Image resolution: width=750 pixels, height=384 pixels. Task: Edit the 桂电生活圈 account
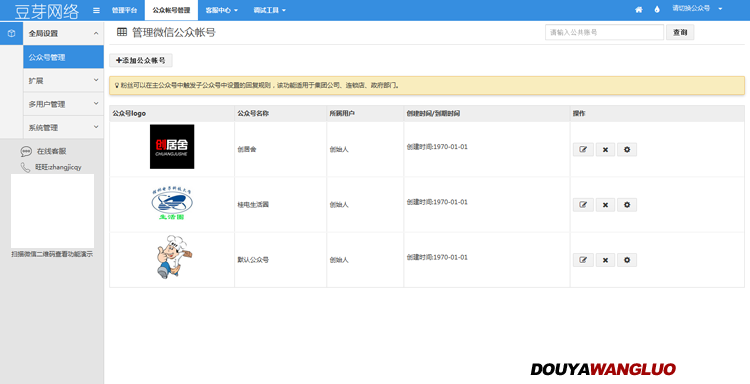click(x=583, y=205)
